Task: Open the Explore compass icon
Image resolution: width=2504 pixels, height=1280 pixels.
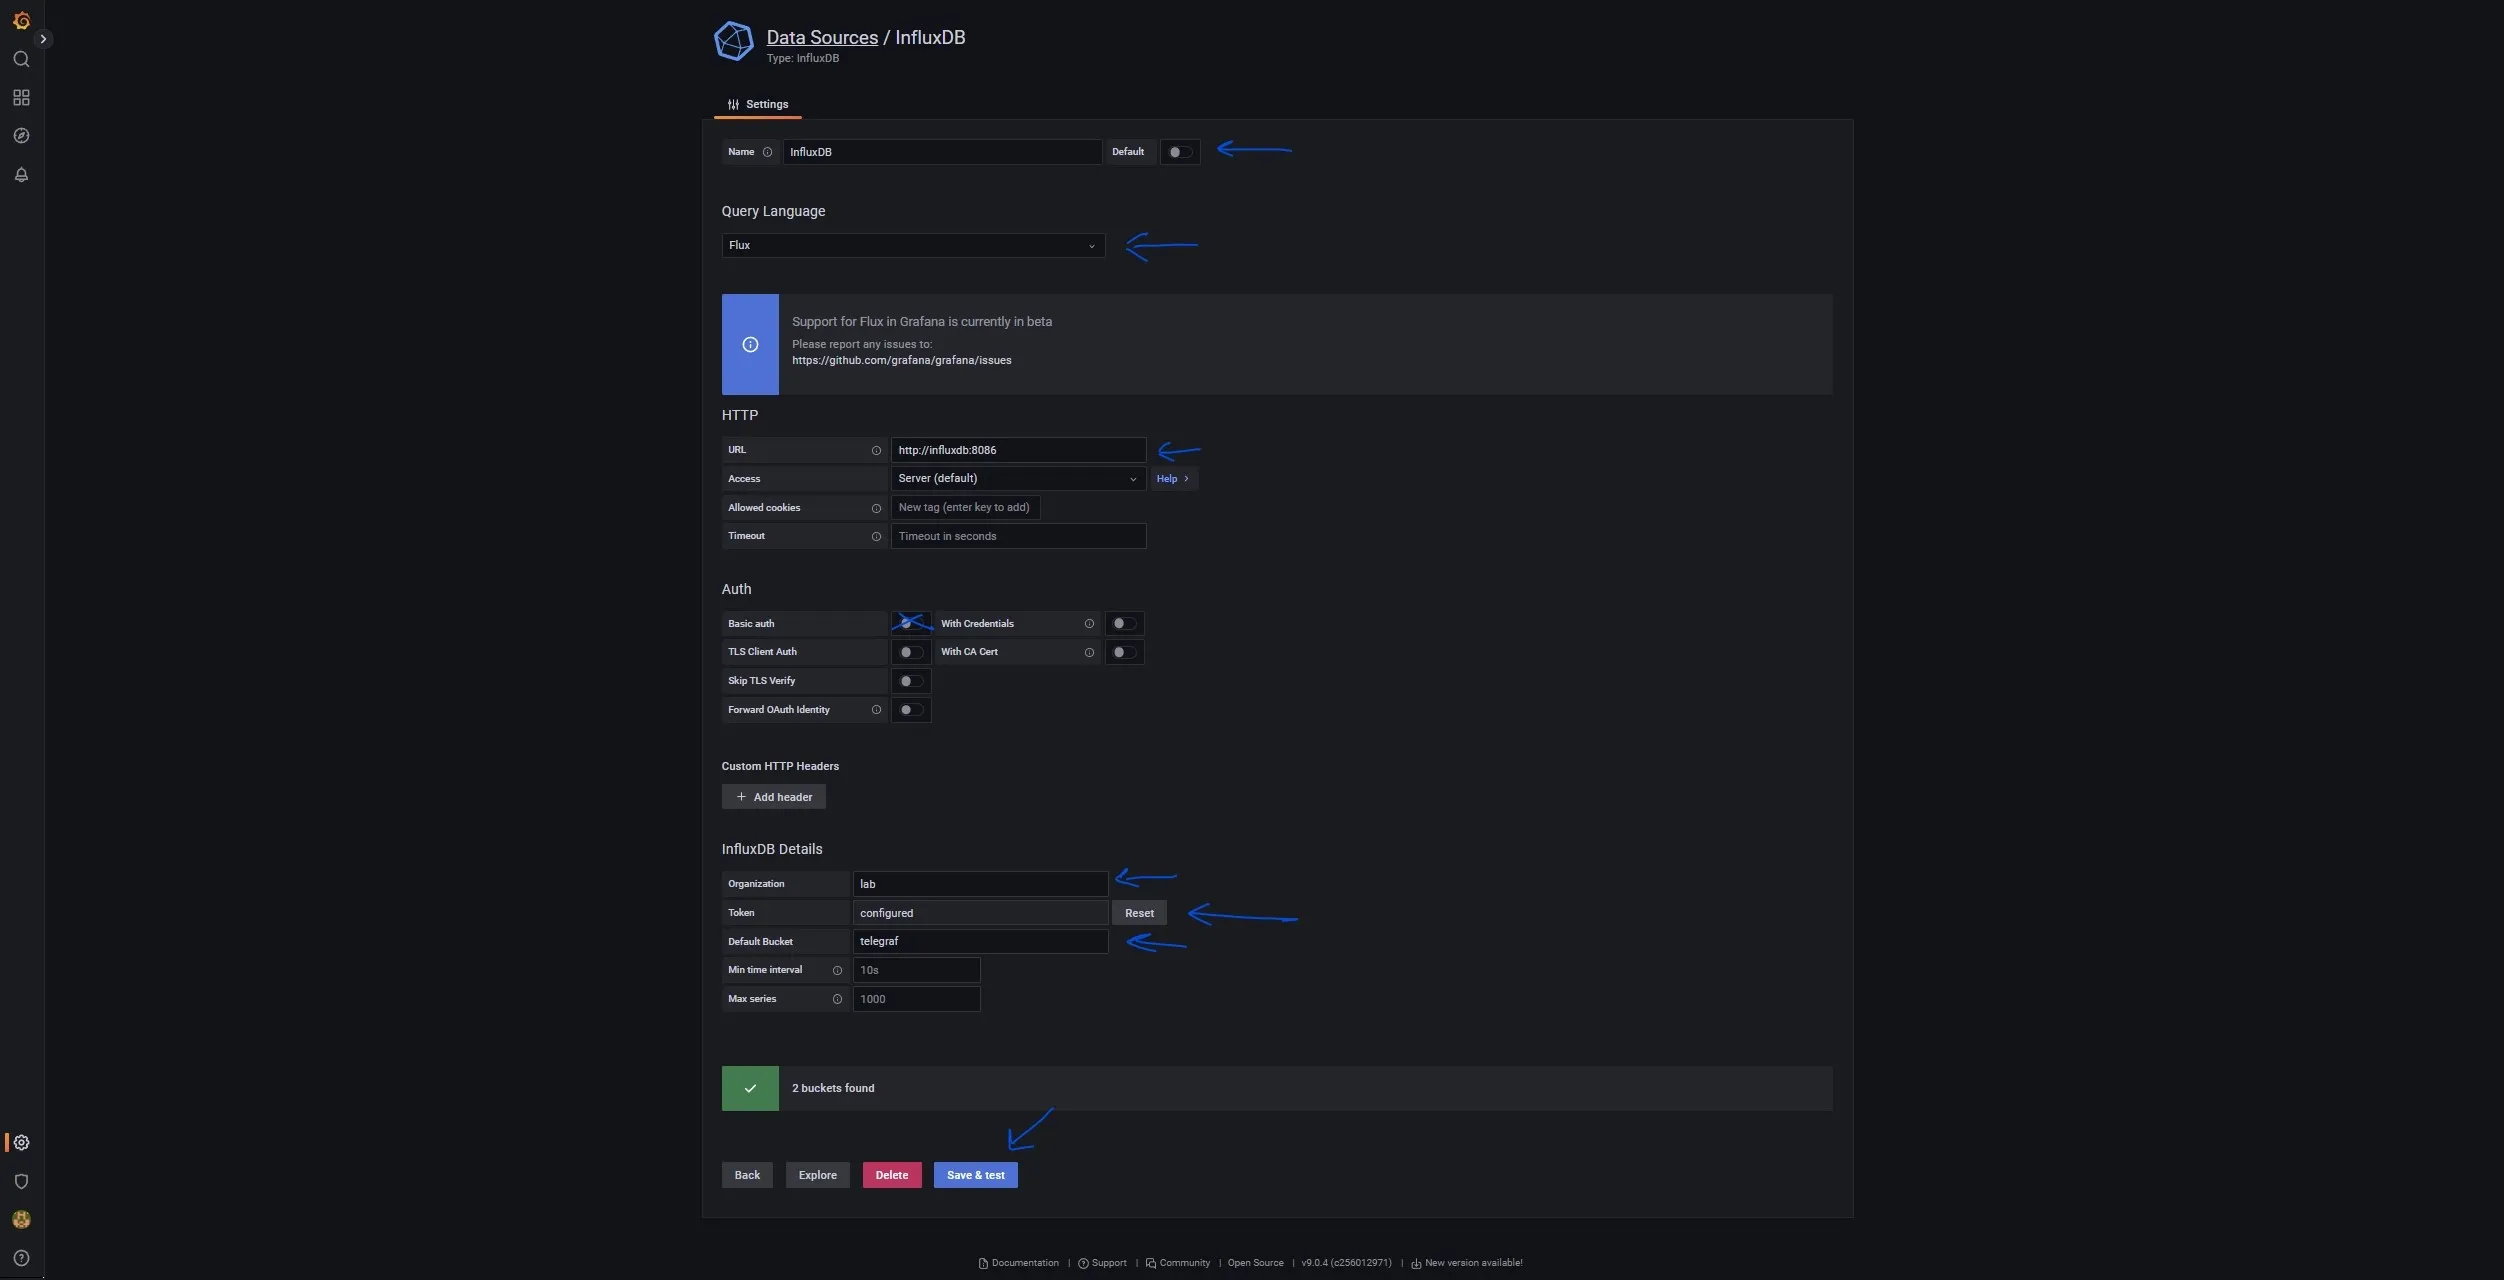Action: (21, 136)
